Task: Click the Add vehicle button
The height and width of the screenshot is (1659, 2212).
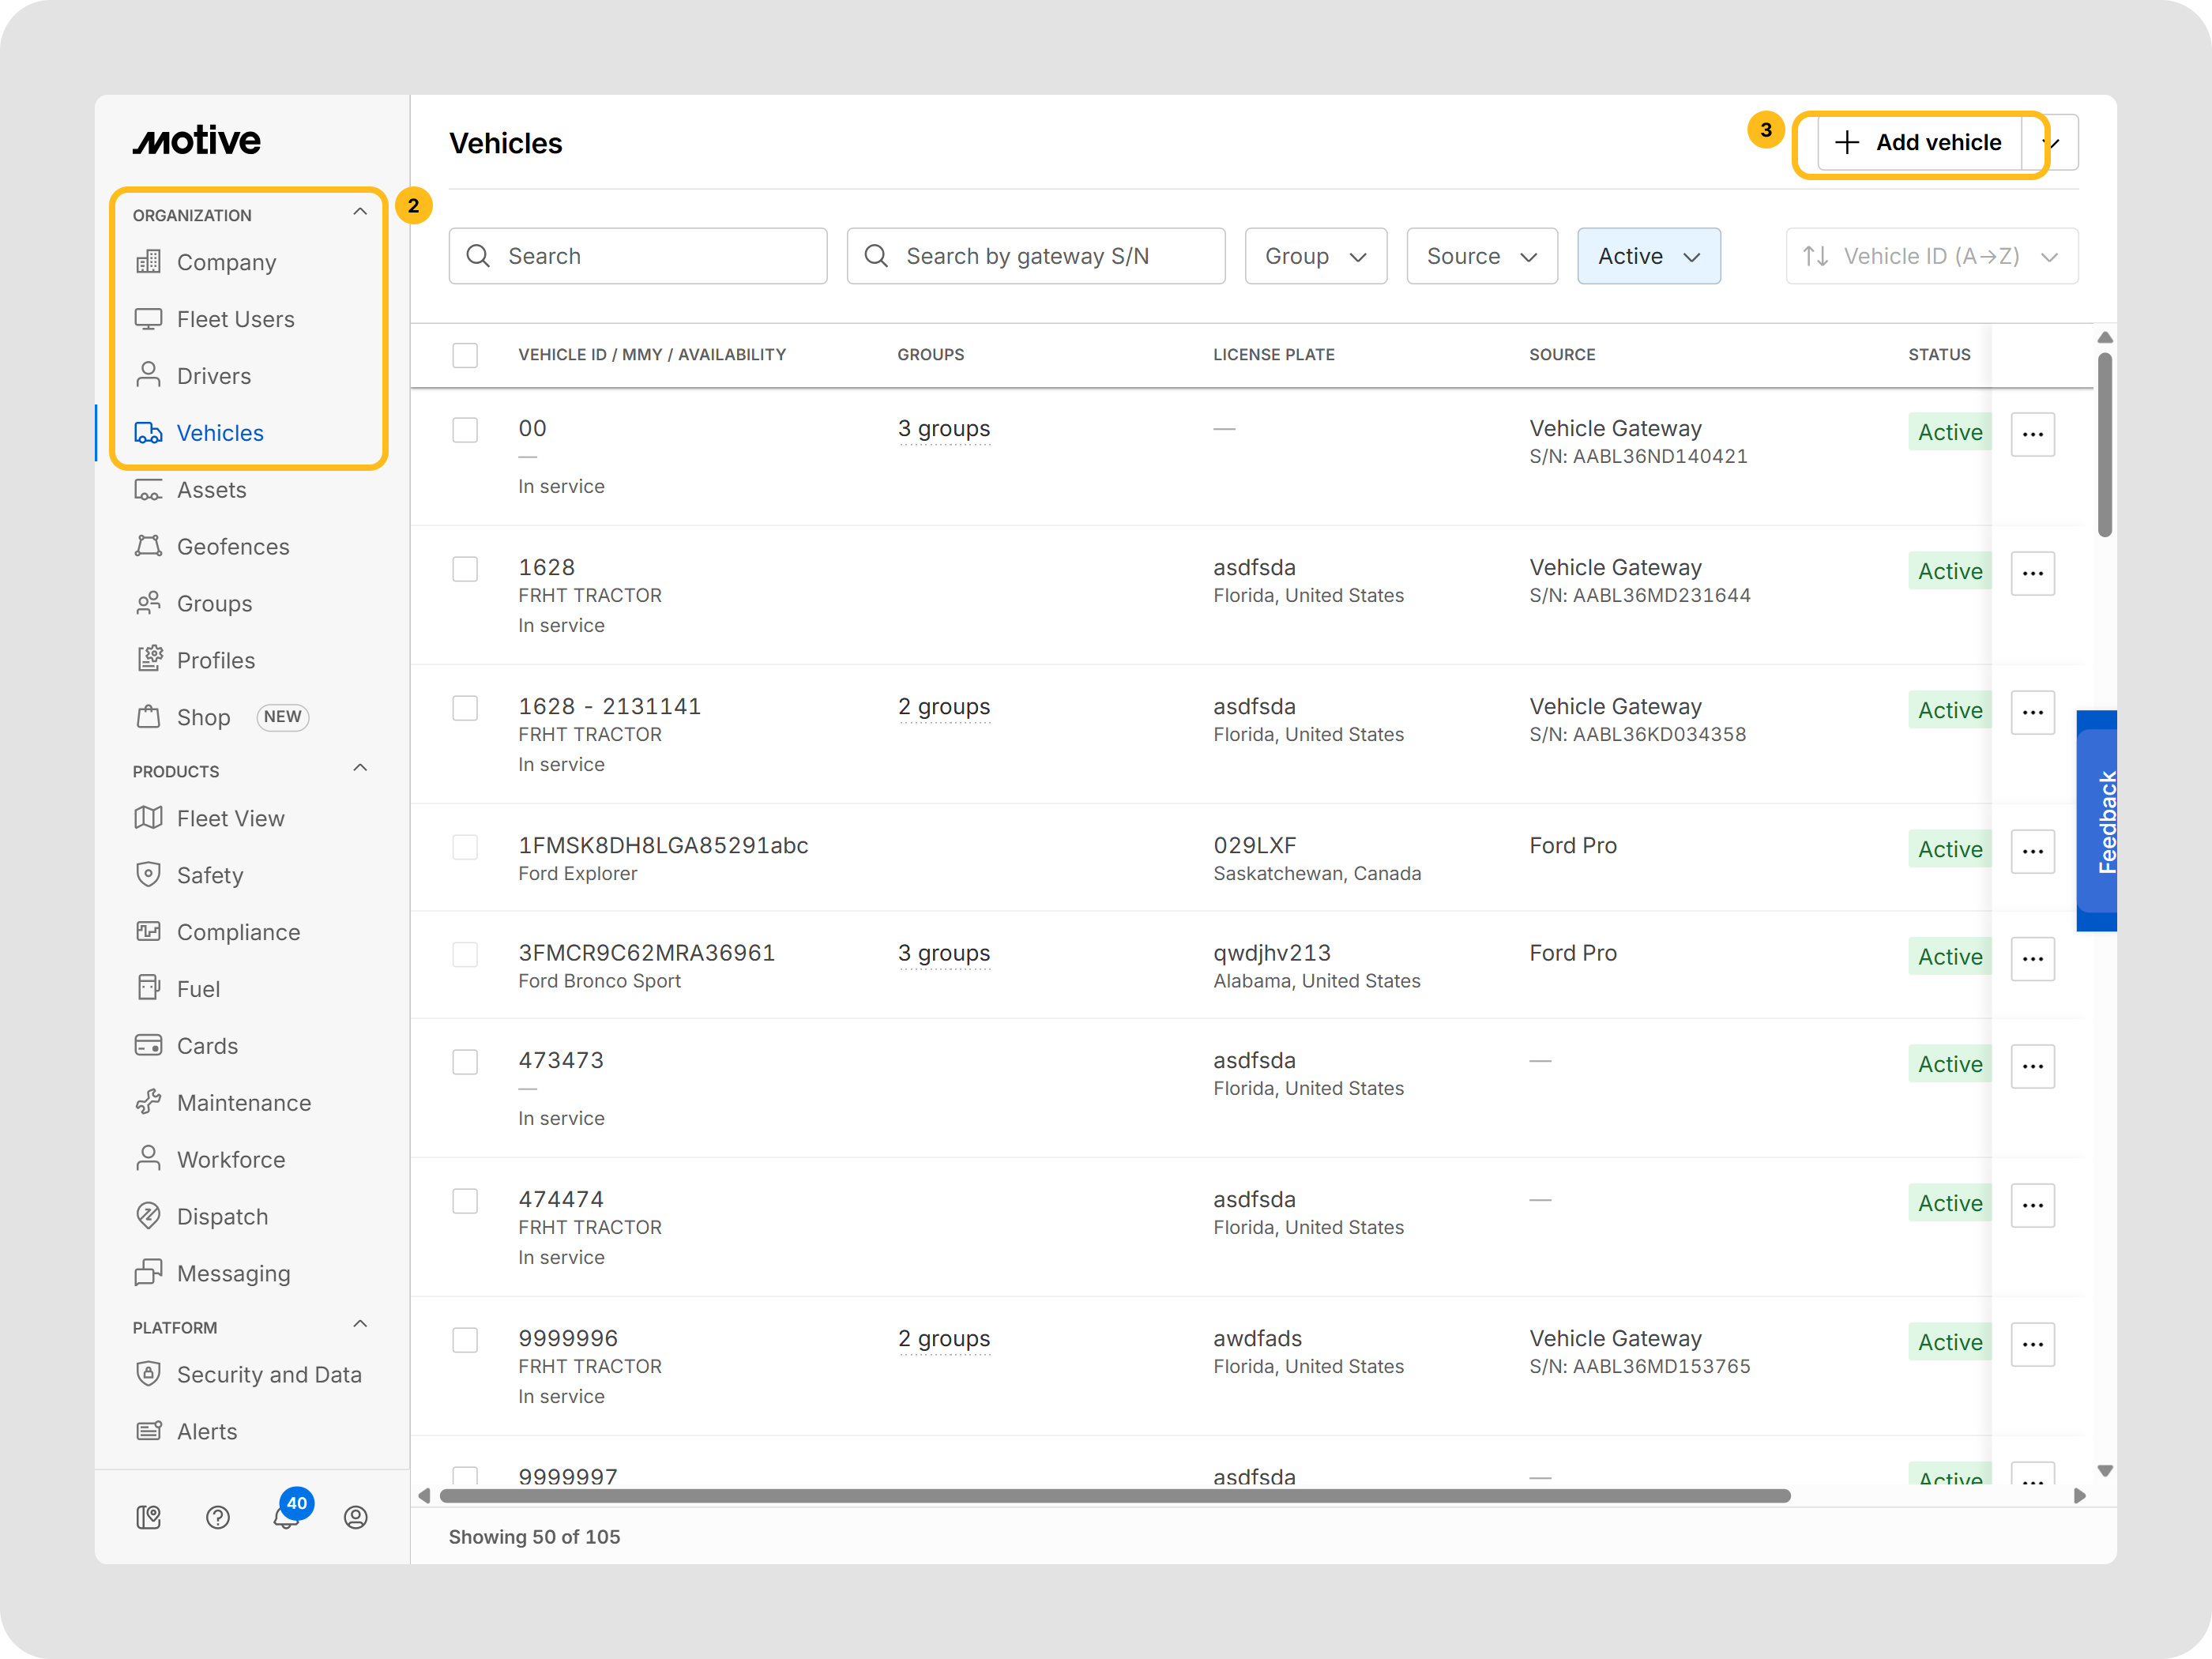Action: pyautogui.click(x=1918, y=143)
